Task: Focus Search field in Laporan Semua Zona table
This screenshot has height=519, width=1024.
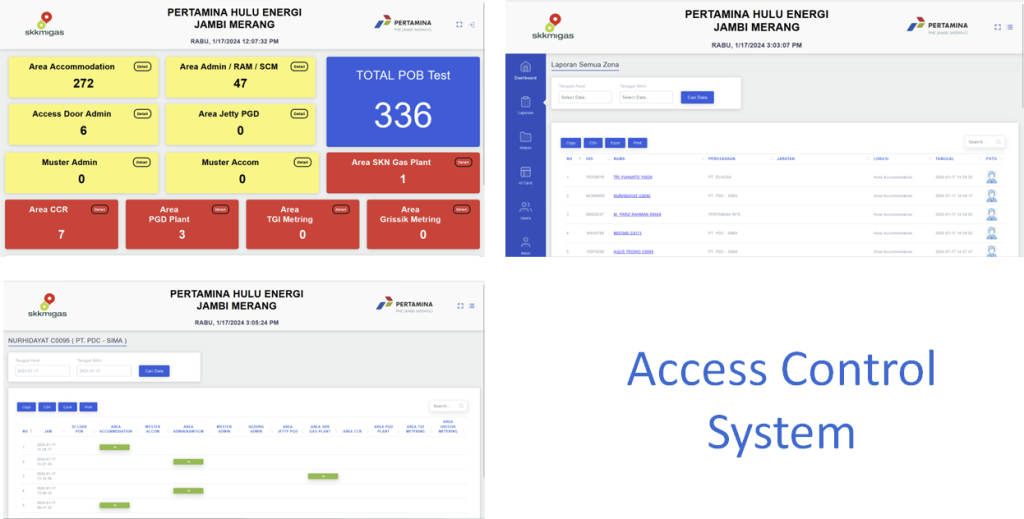Action: (985, 142)
